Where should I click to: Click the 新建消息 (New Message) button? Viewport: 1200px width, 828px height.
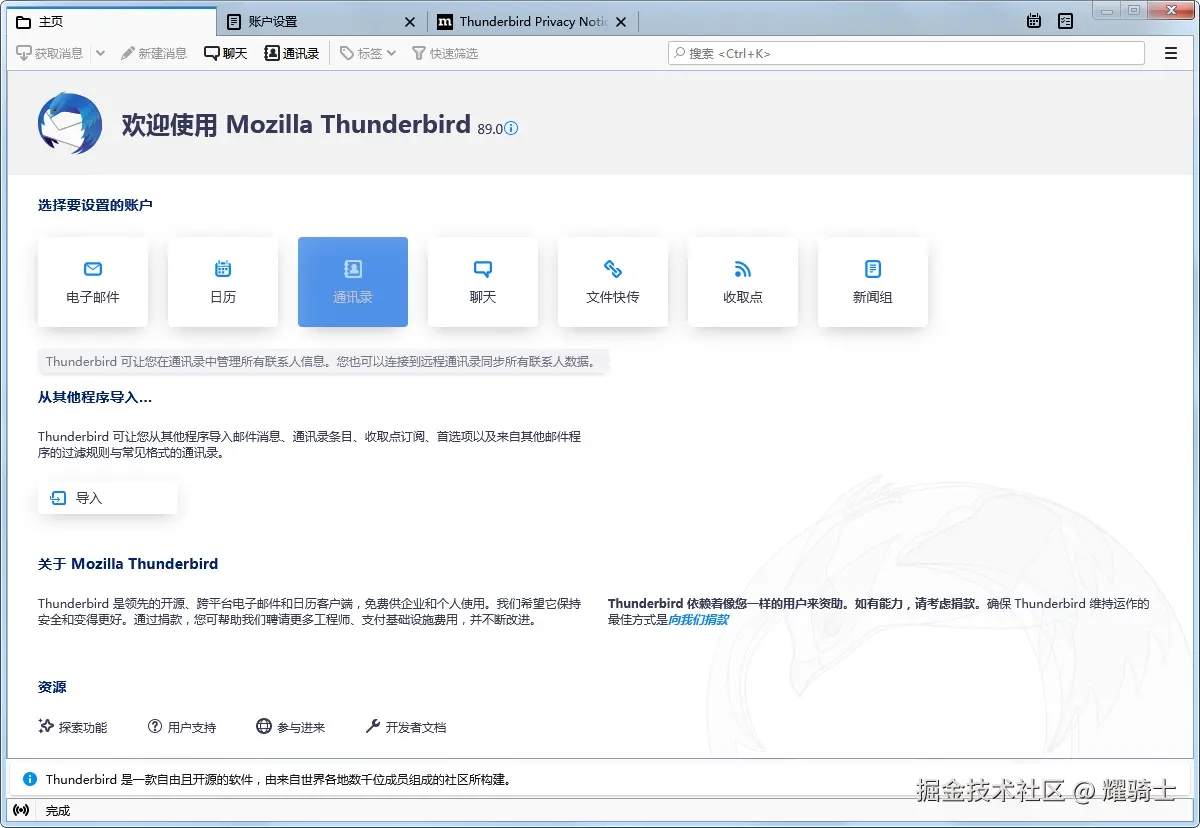pos(154,53)
